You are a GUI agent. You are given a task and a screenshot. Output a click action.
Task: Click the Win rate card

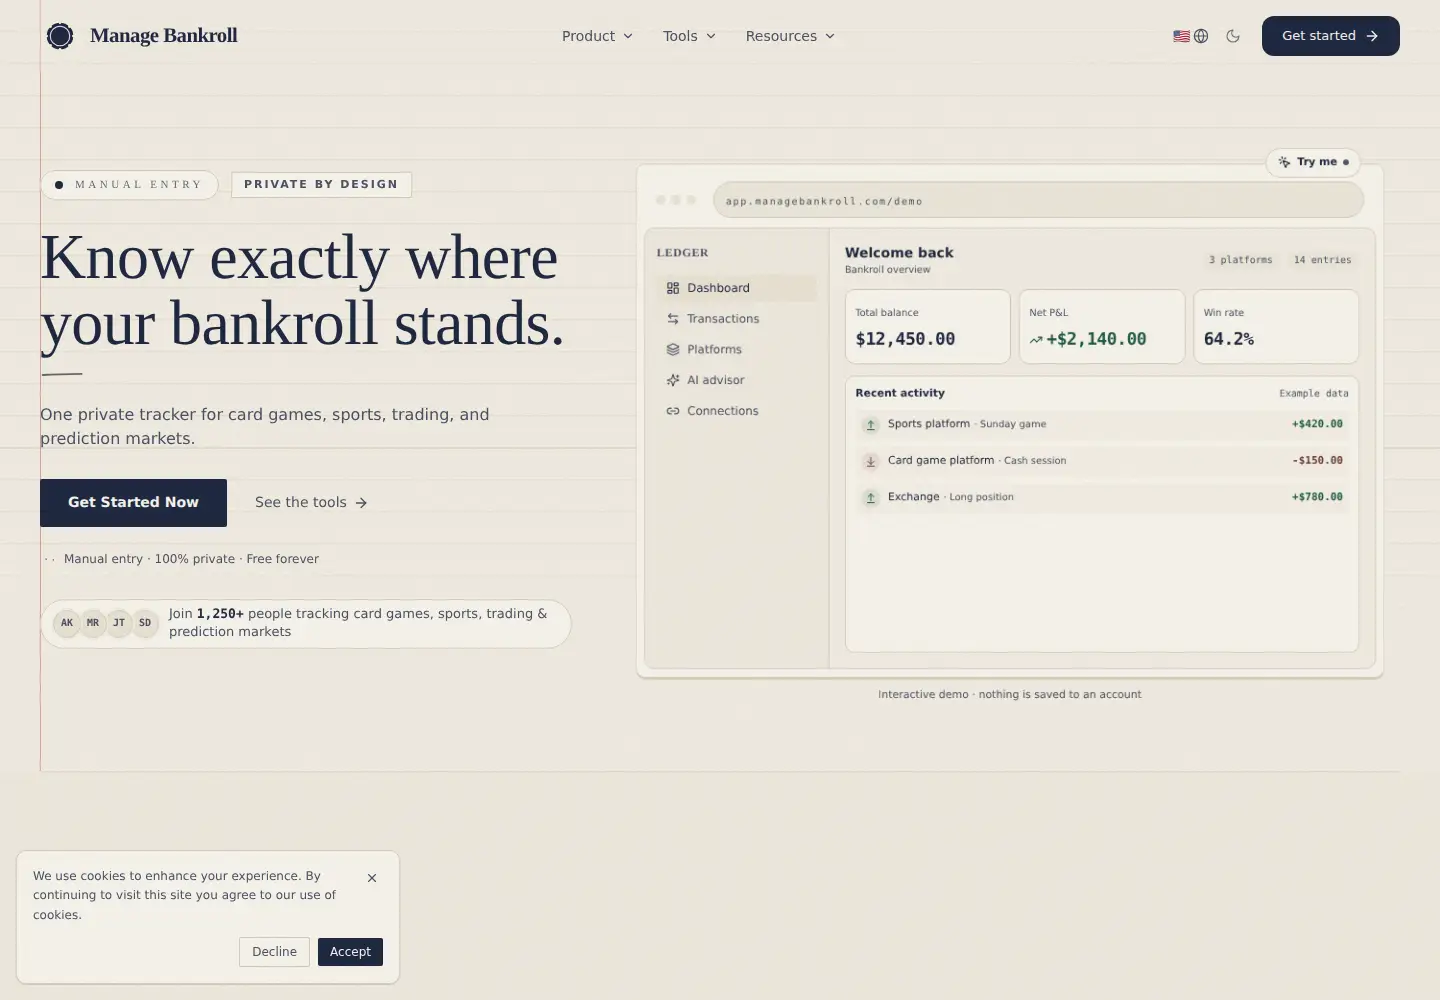pyautogui.click(x=1276, y=327)
